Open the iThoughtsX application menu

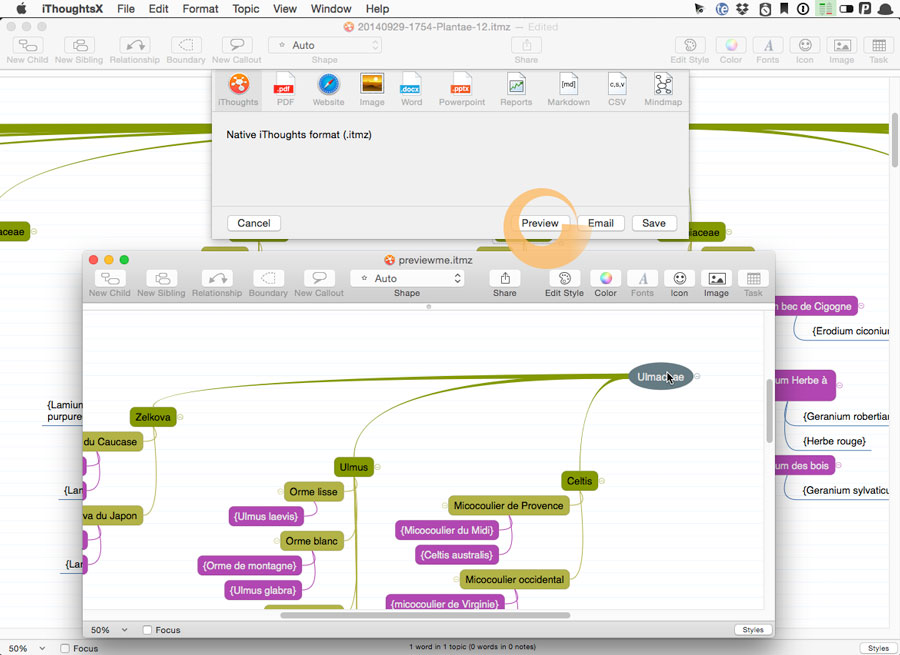coord(72,9)
